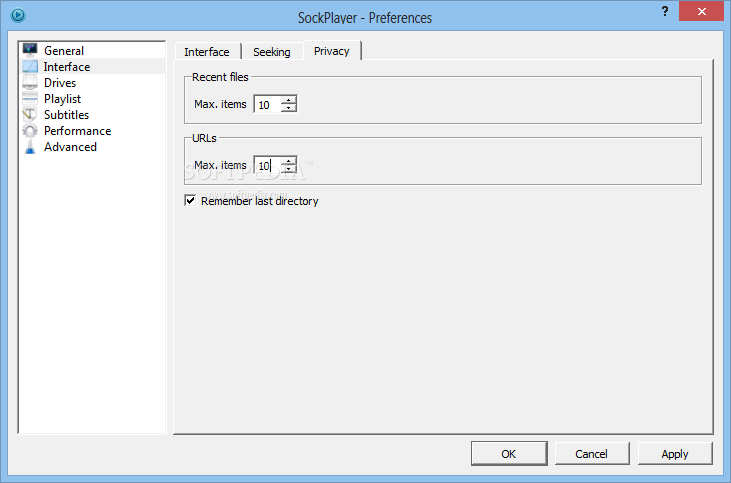Increase URLs max items value
The image size is (731, 483).
pyautogui.click(x=289, y=161)
